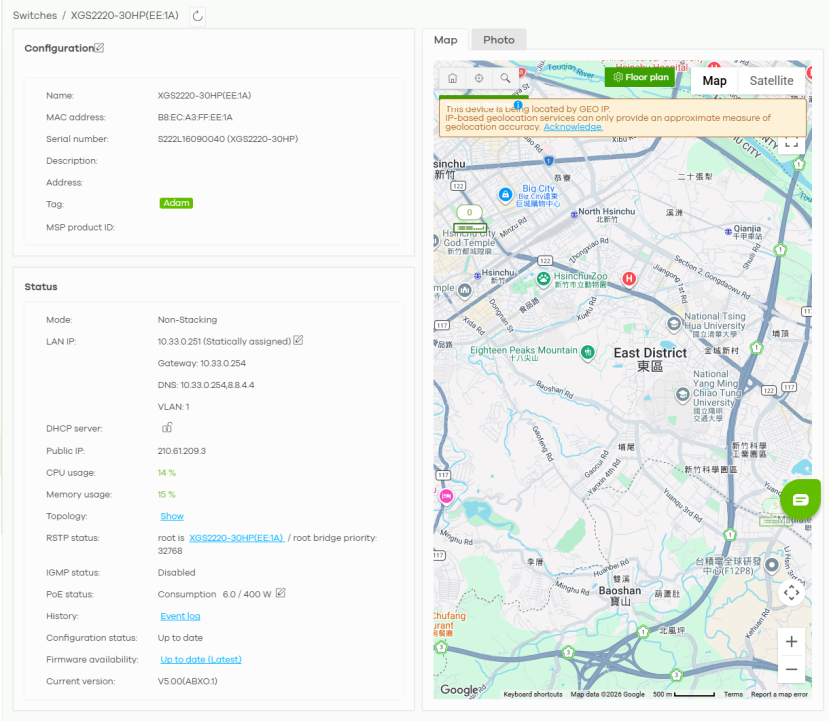
Task: Edit PoE power budget pencil icon
Action: (x=281, y=593)
